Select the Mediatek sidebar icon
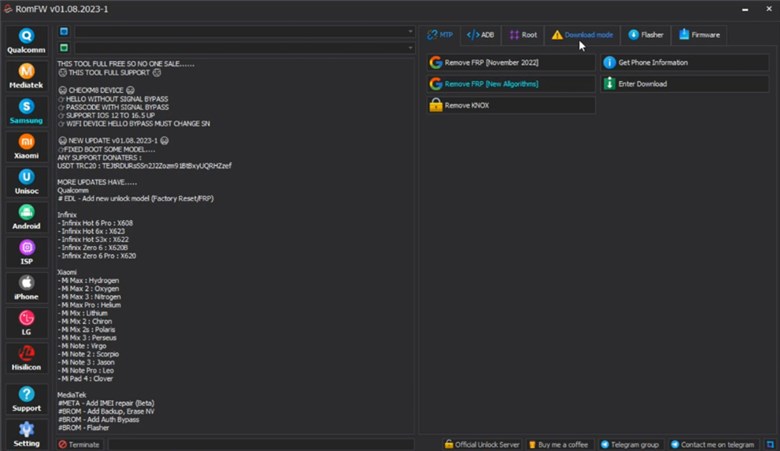 (x=26, y=76)
